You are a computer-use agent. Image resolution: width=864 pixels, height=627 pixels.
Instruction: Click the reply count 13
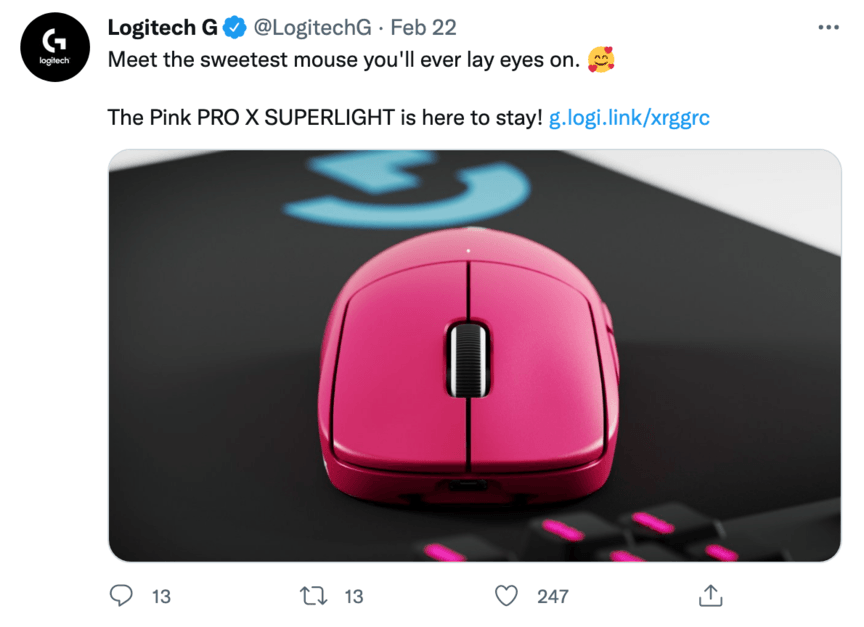[161, 596]
